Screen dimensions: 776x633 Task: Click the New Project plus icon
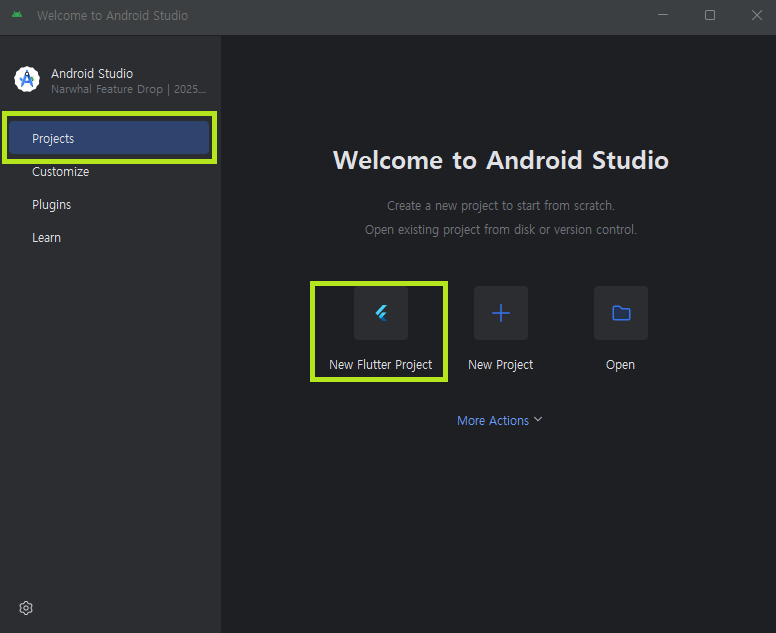click(501, 313)
